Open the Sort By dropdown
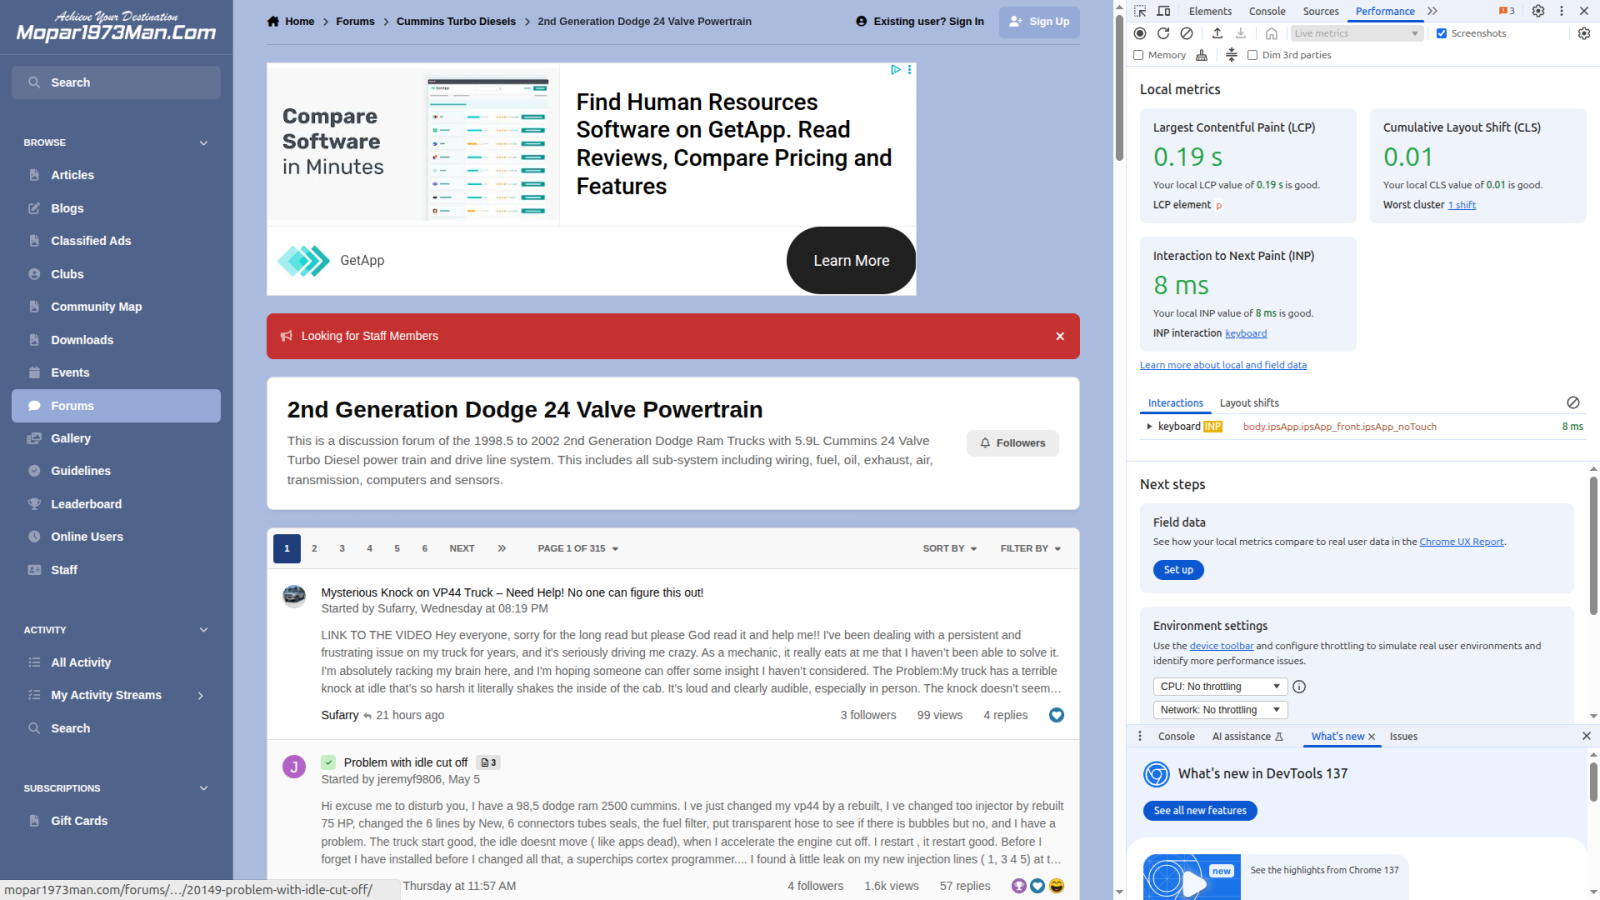Screen dimensions: 1600x900 (x=950, y=549)
